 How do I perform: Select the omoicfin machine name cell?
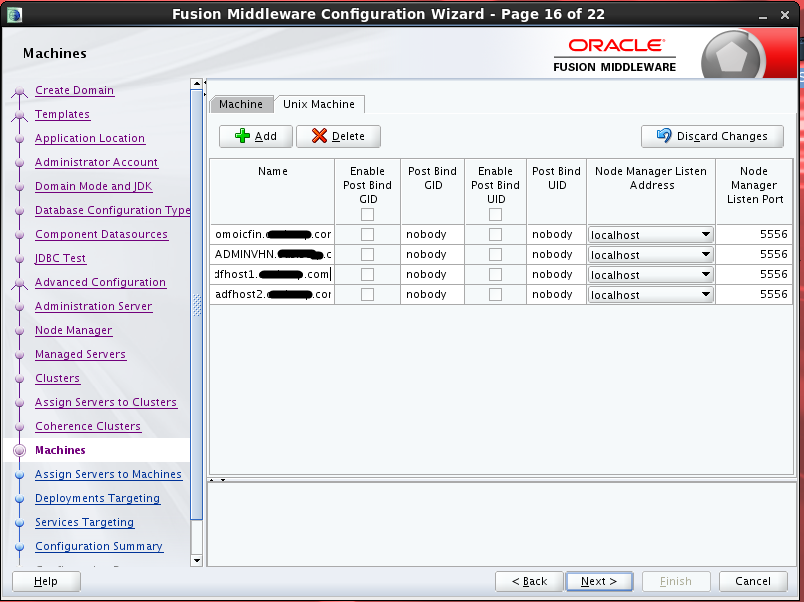272,234
